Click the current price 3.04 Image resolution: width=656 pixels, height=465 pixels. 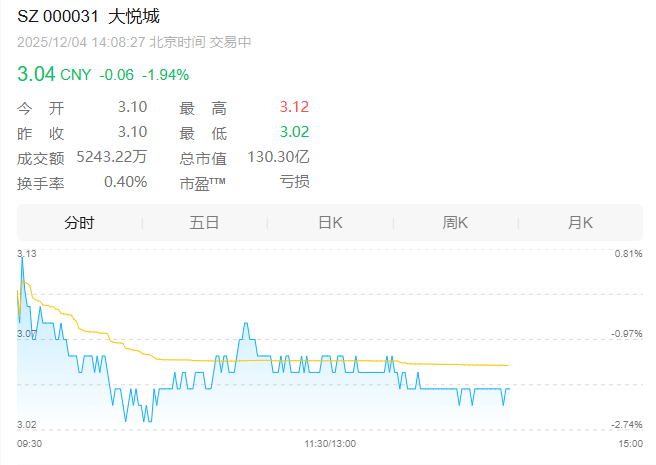click(x=36, y=74)
